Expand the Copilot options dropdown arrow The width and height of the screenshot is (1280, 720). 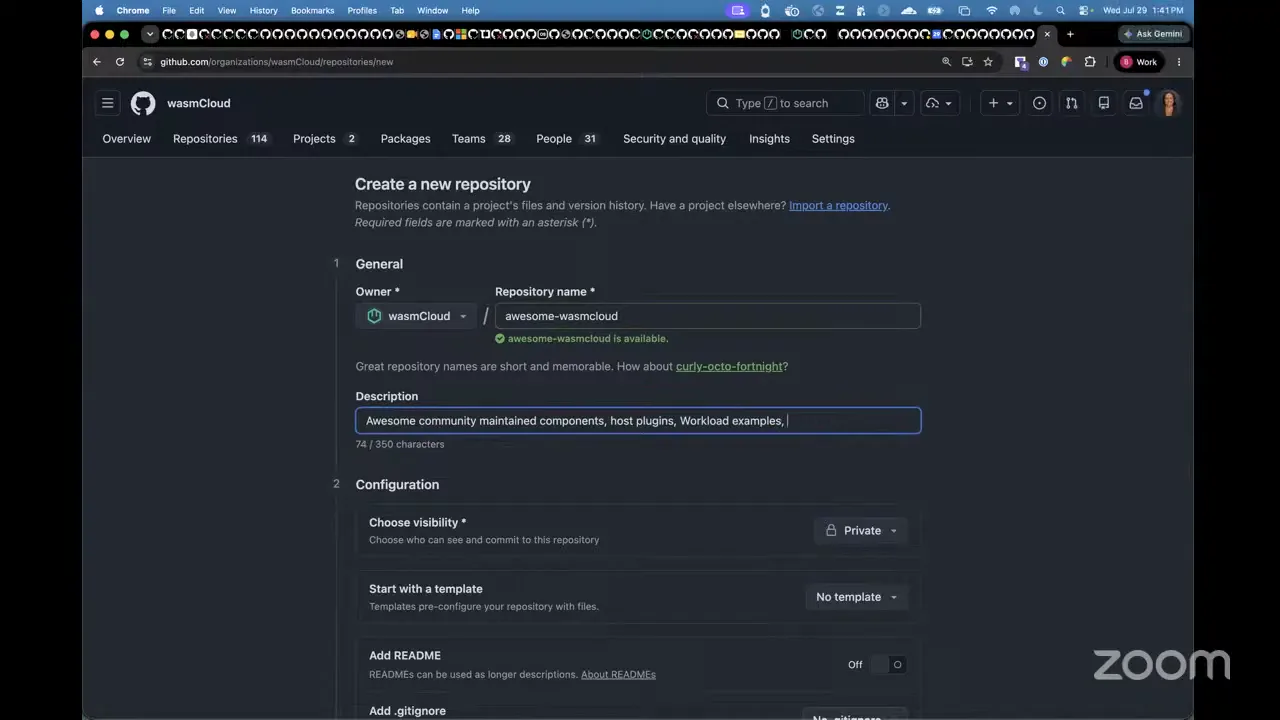pyautogui.click(x=904, y=103)
